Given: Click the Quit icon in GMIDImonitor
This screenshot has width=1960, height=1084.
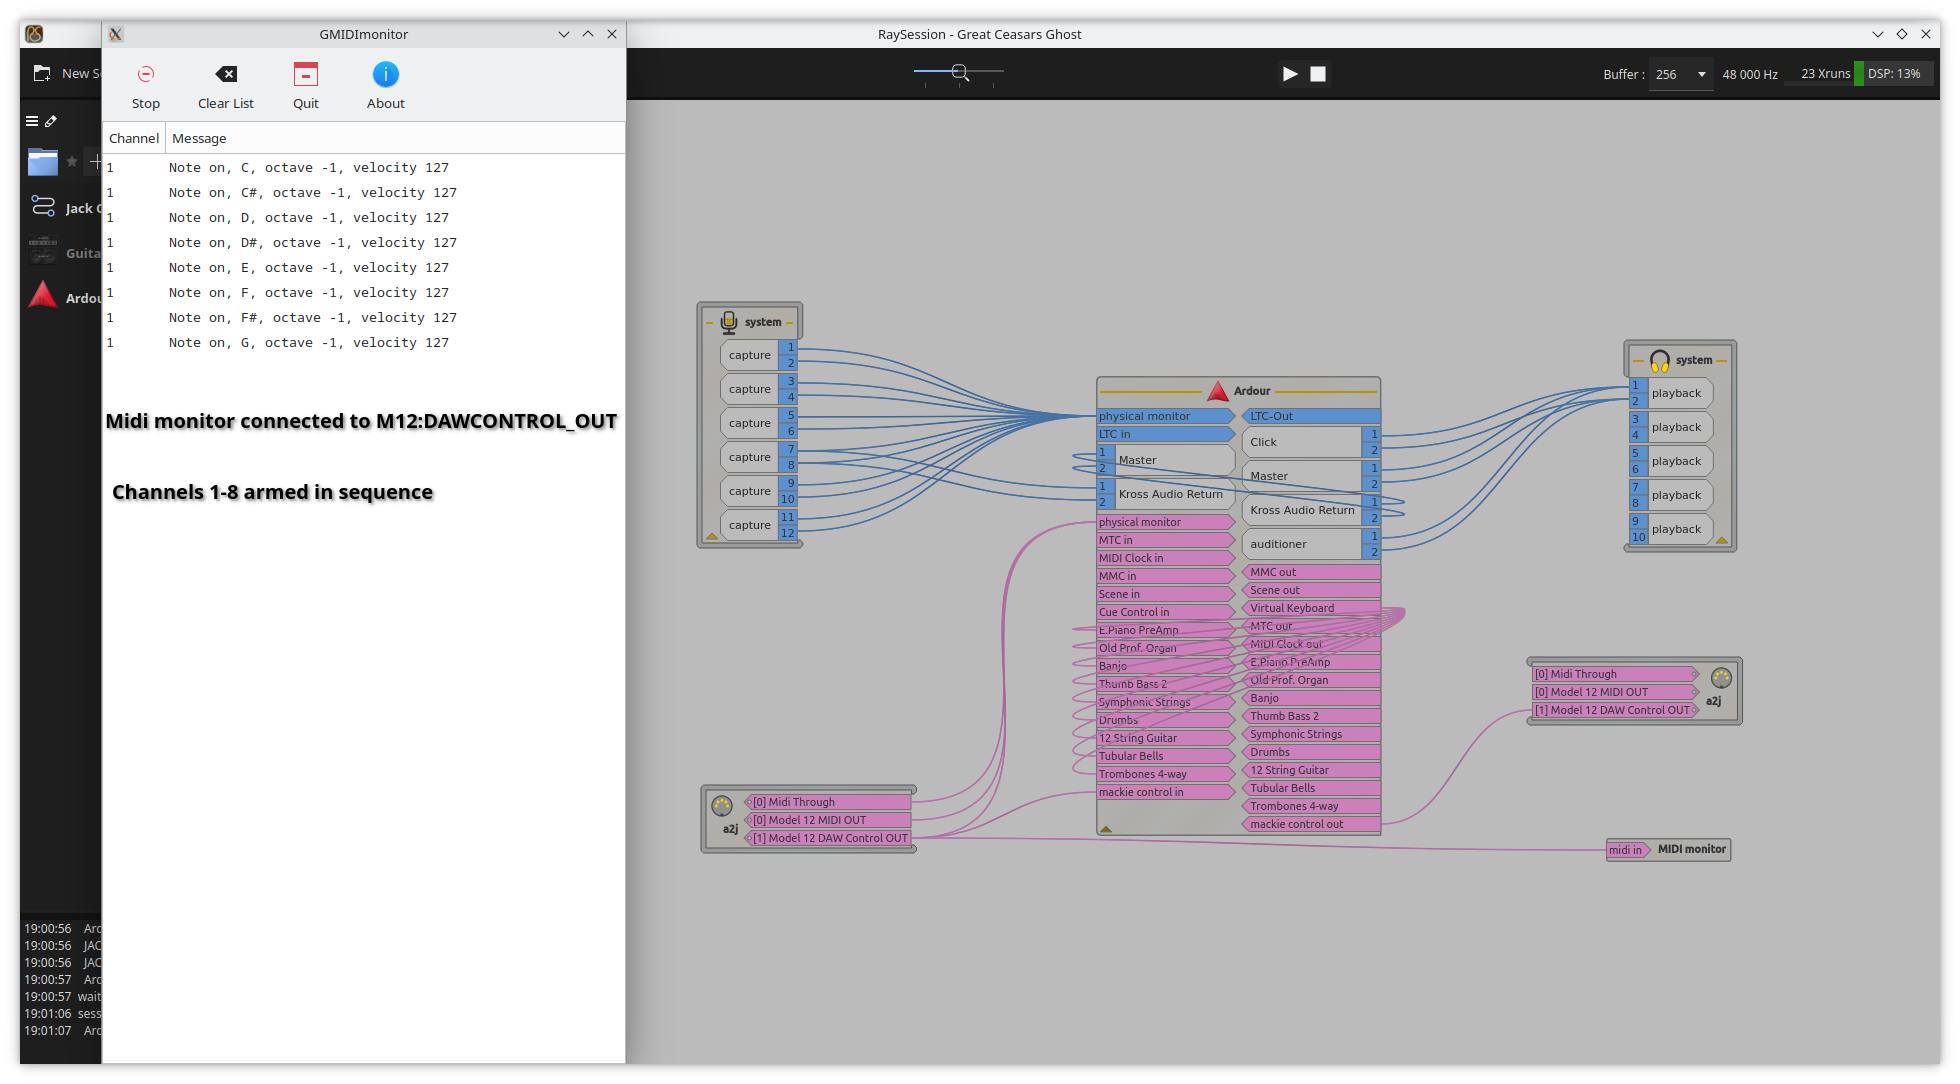Looking at the screenshot, I should point(306,75).
